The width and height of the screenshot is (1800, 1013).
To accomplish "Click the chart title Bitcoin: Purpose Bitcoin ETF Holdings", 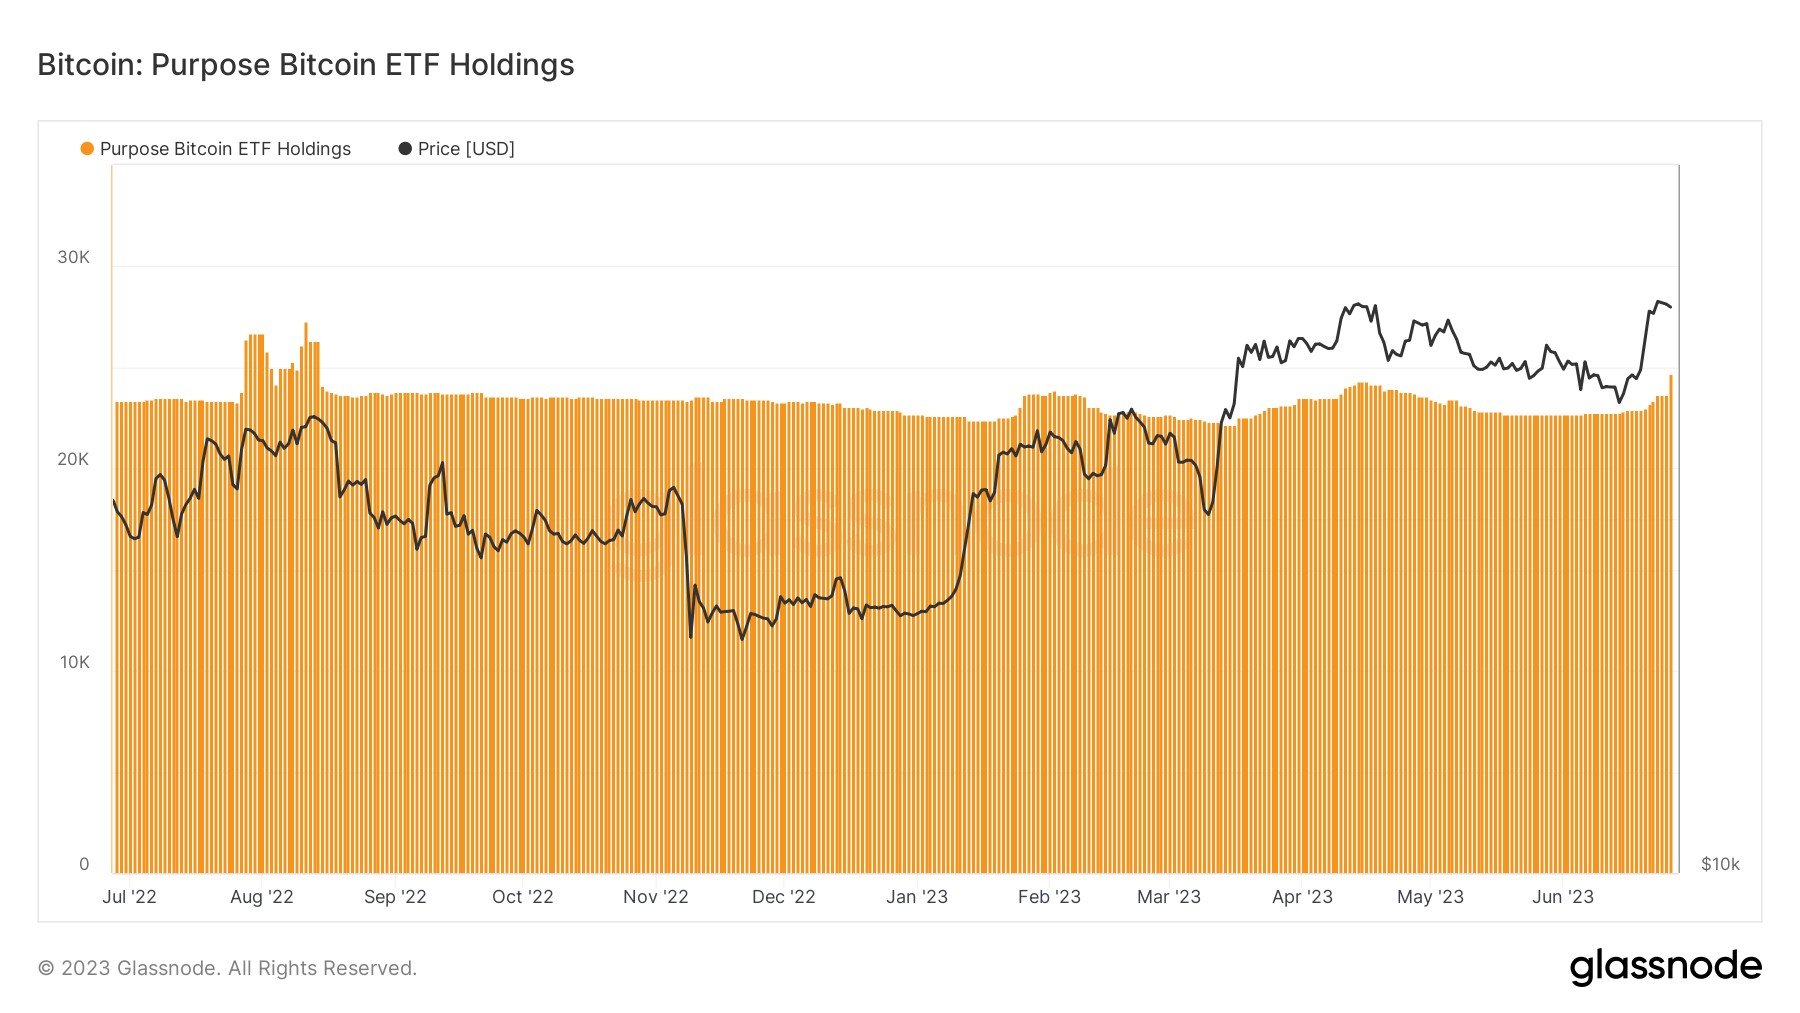I will 306,65.
